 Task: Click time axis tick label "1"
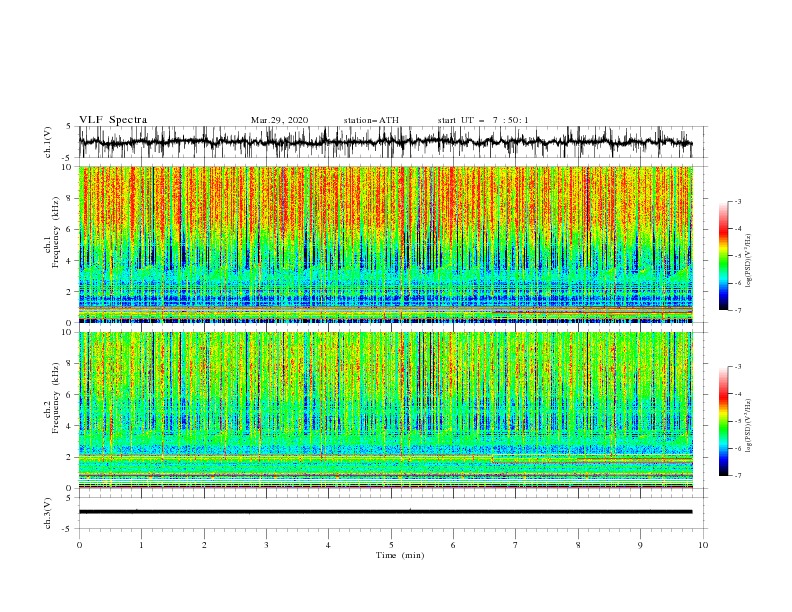coord(141,545)
